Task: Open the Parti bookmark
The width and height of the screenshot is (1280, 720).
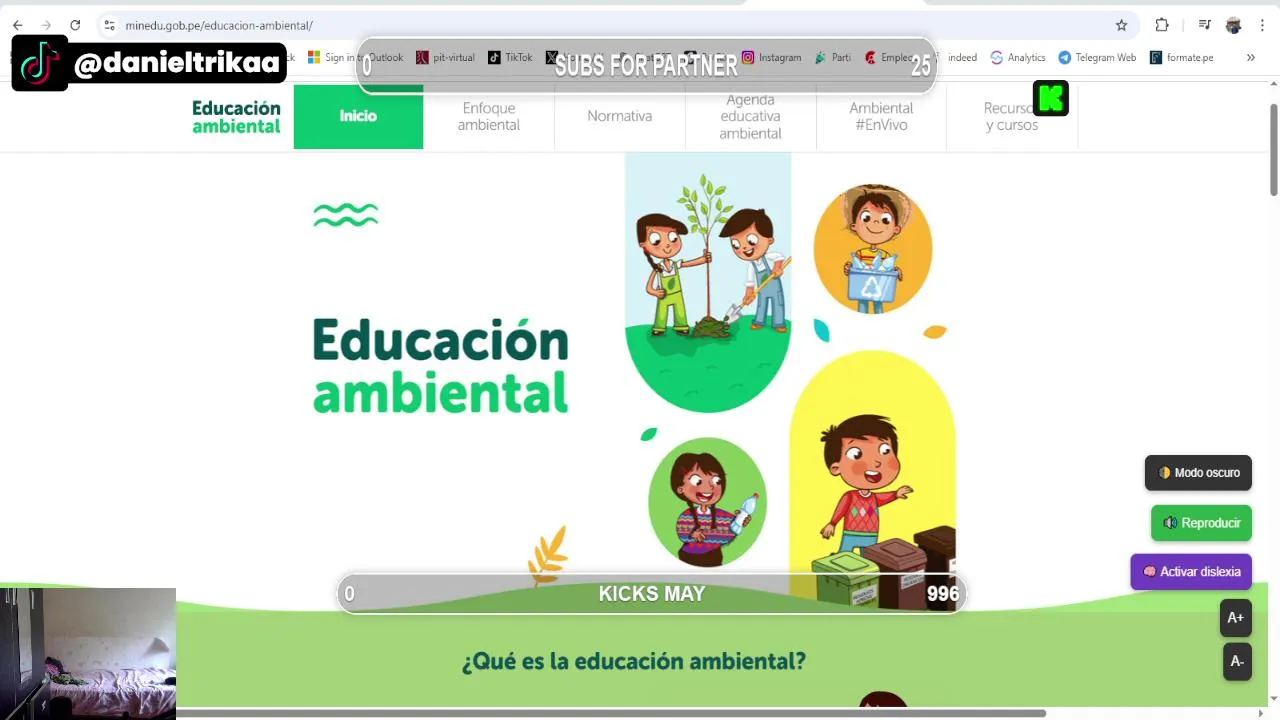Action: 832,58
